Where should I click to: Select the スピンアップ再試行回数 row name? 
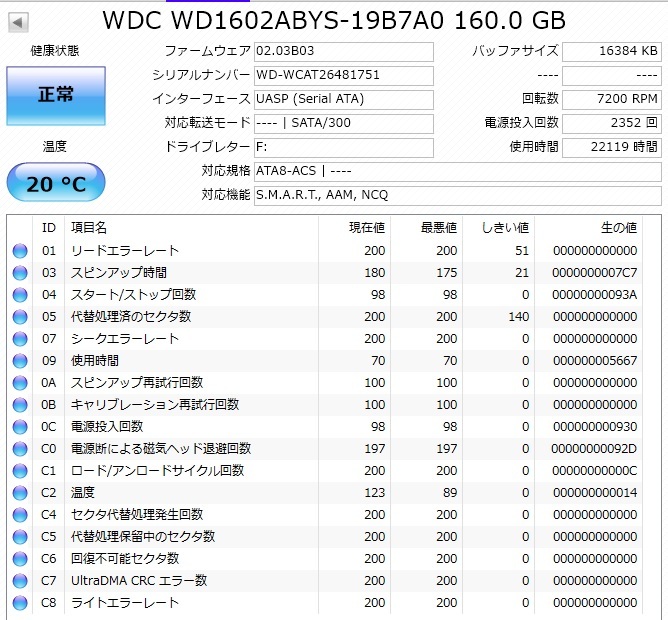pyautogui.click(x=137, y=383)
